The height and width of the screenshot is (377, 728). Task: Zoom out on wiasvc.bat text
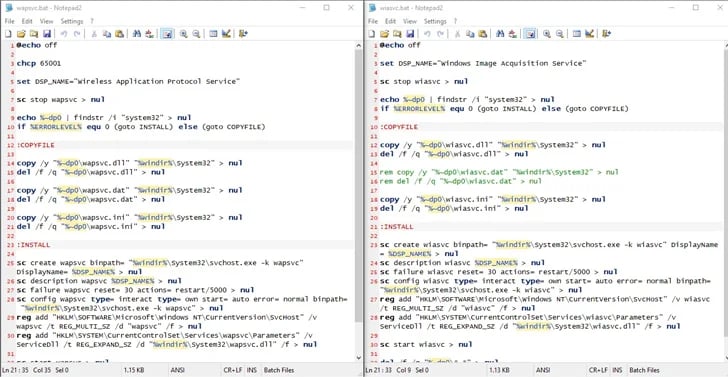pos(560,33)
